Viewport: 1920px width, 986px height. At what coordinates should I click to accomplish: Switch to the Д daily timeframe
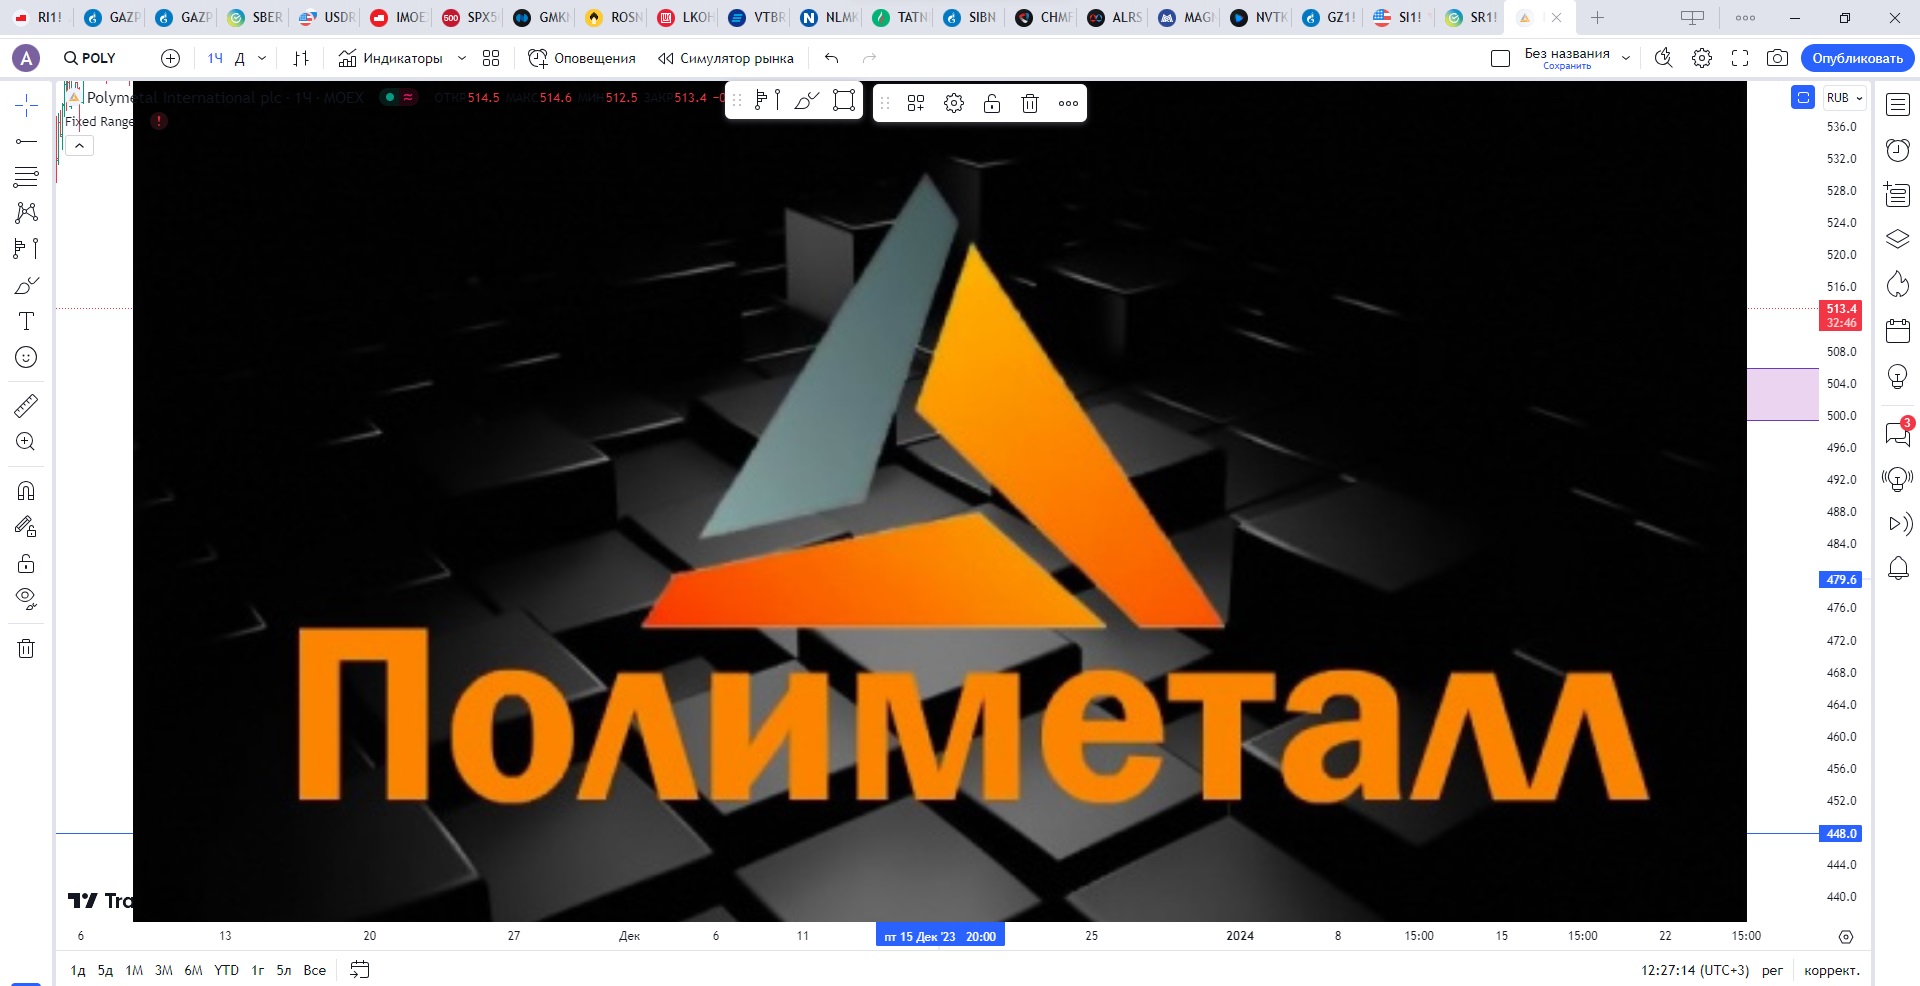pyautogui.click(x=240, y=58)
